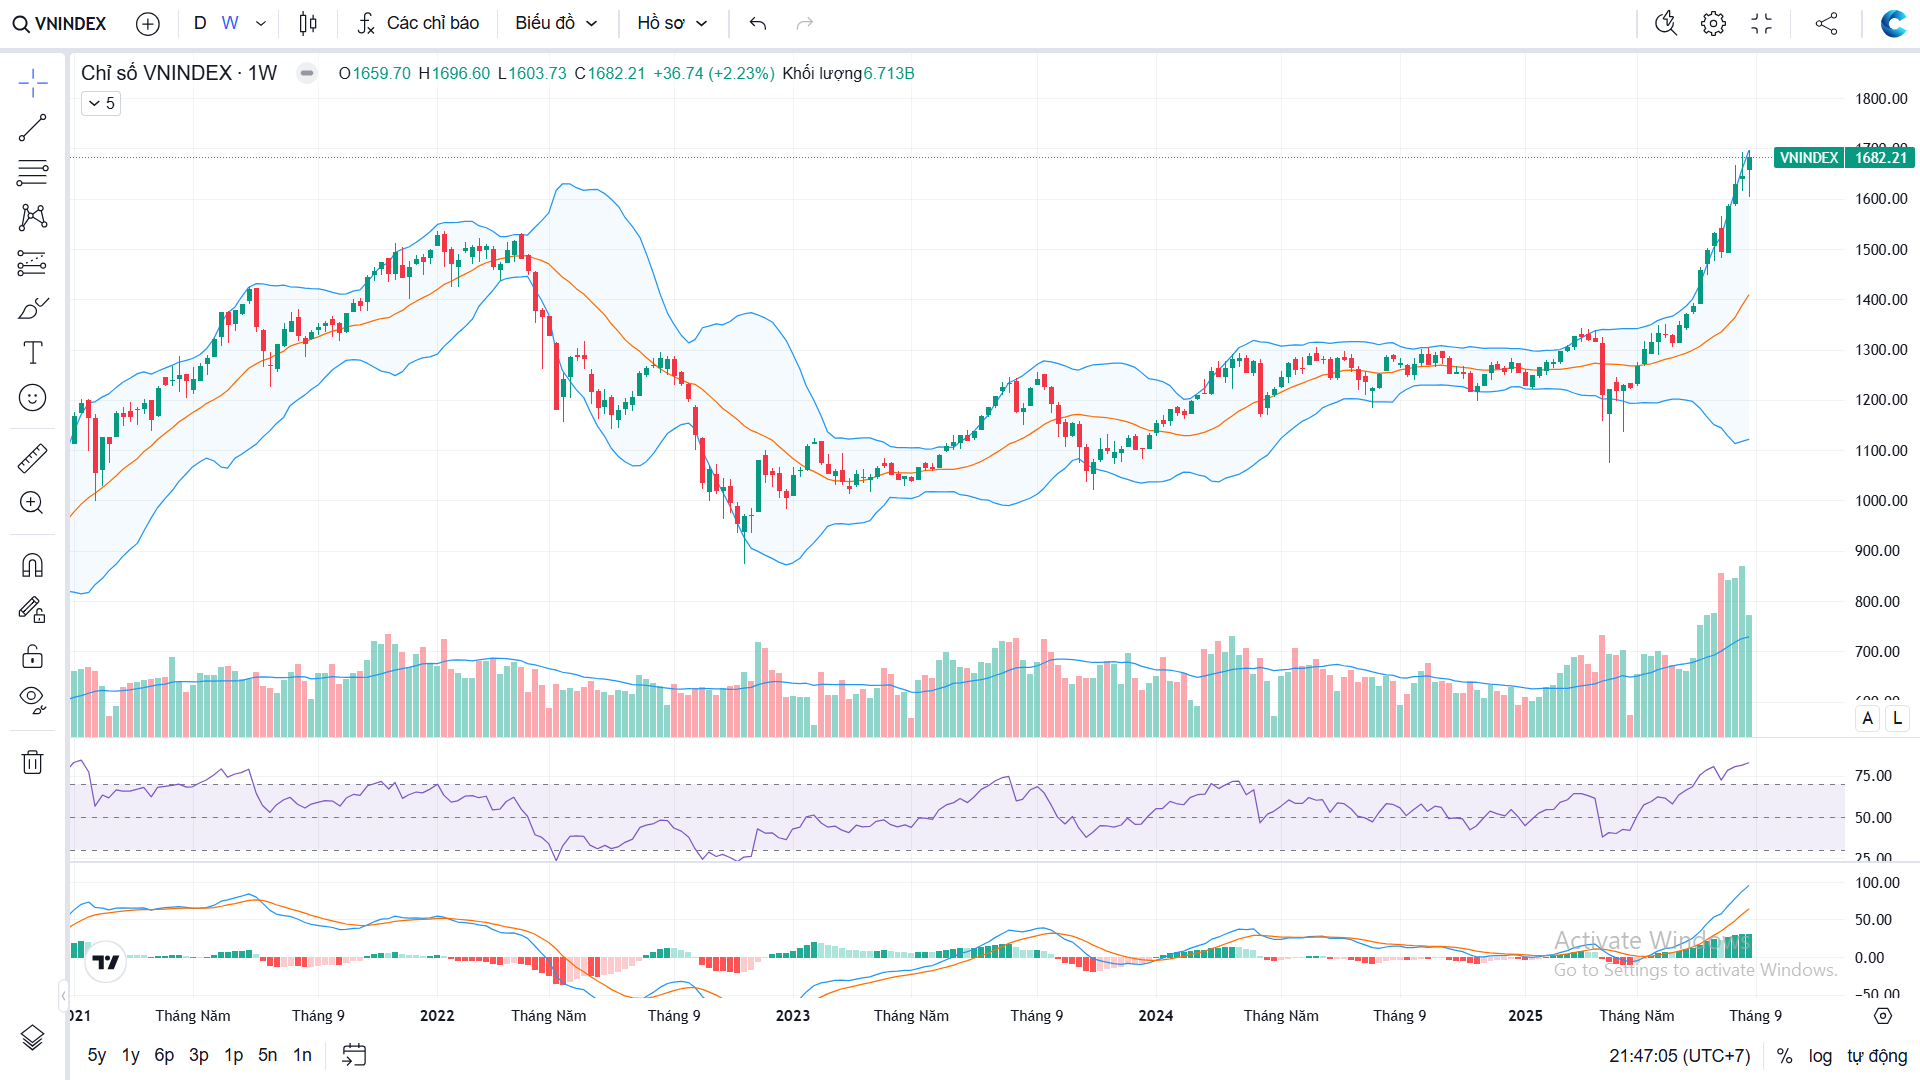Click the trash remove drawings icon

tap(32, 762)
